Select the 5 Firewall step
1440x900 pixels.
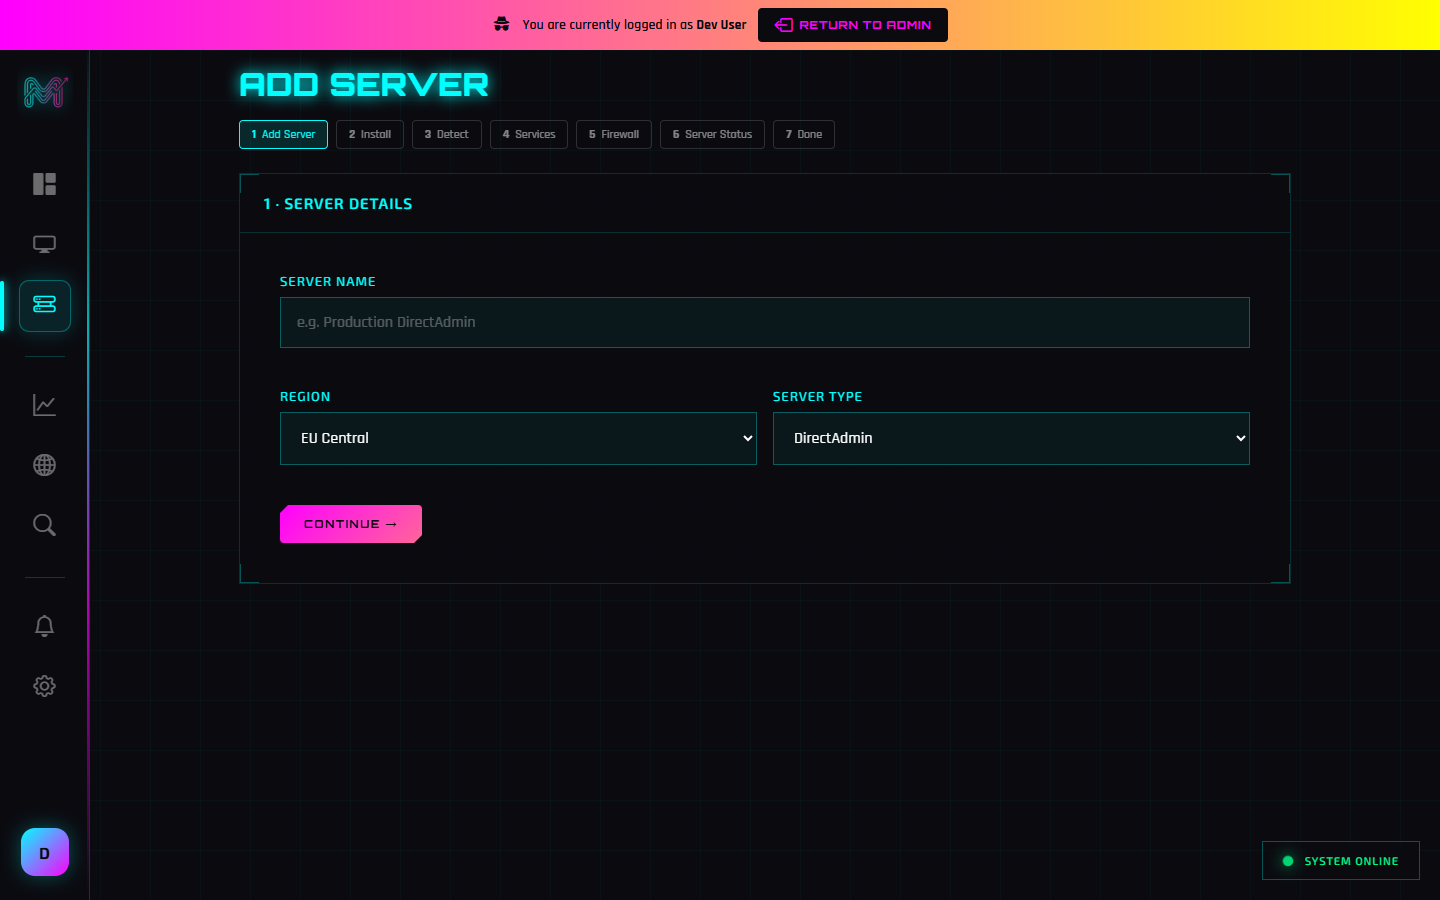(x=614, y=134)
